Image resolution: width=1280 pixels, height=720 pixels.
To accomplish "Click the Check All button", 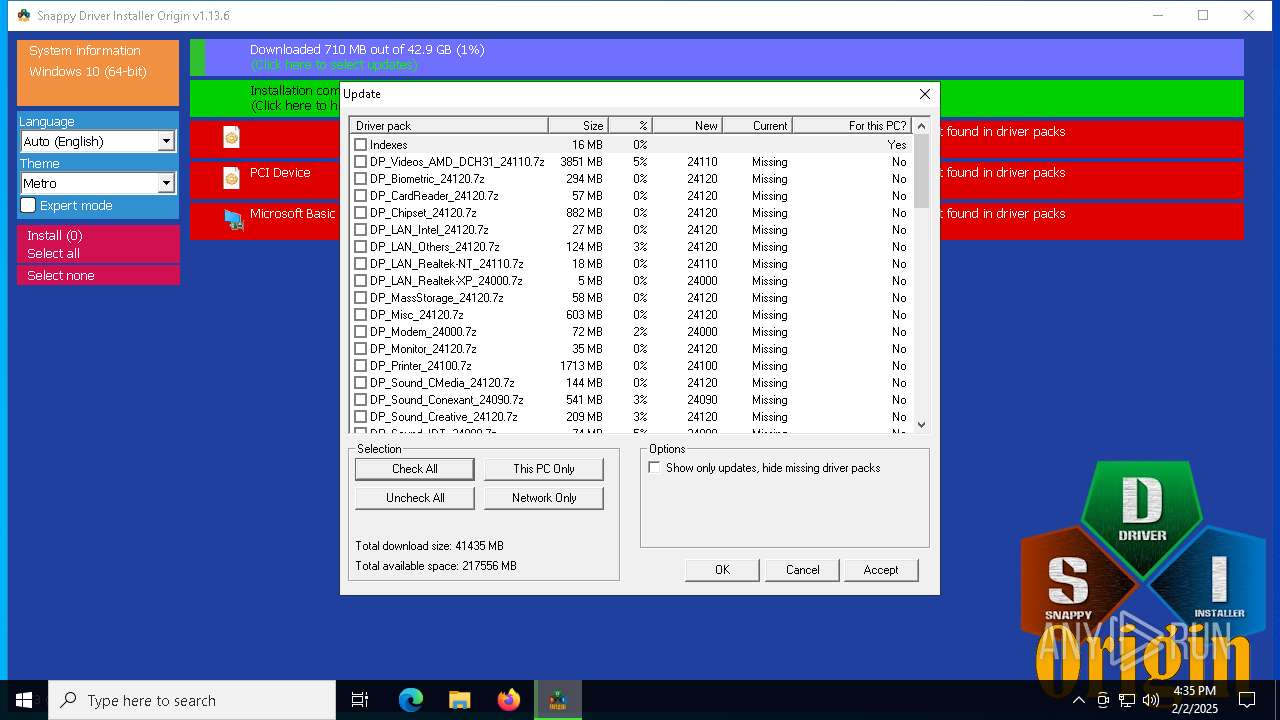I will click(x=414, y=469).
